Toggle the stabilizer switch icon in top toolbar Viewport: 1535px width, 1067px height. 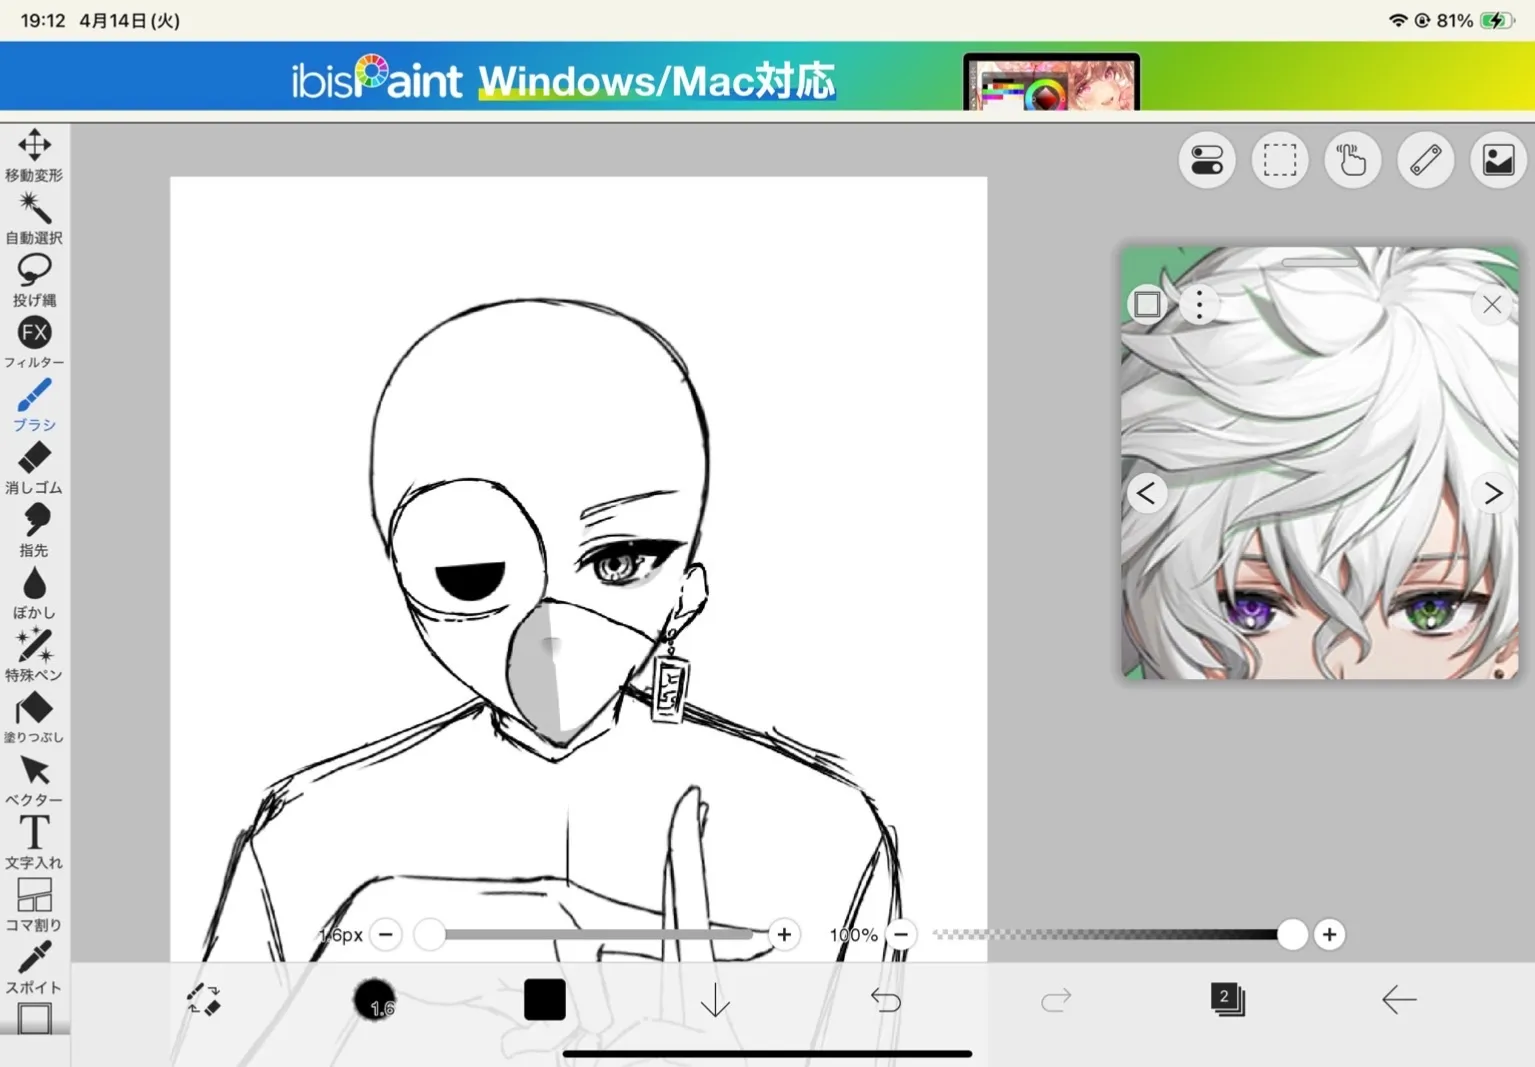(x=1207, y=160)
